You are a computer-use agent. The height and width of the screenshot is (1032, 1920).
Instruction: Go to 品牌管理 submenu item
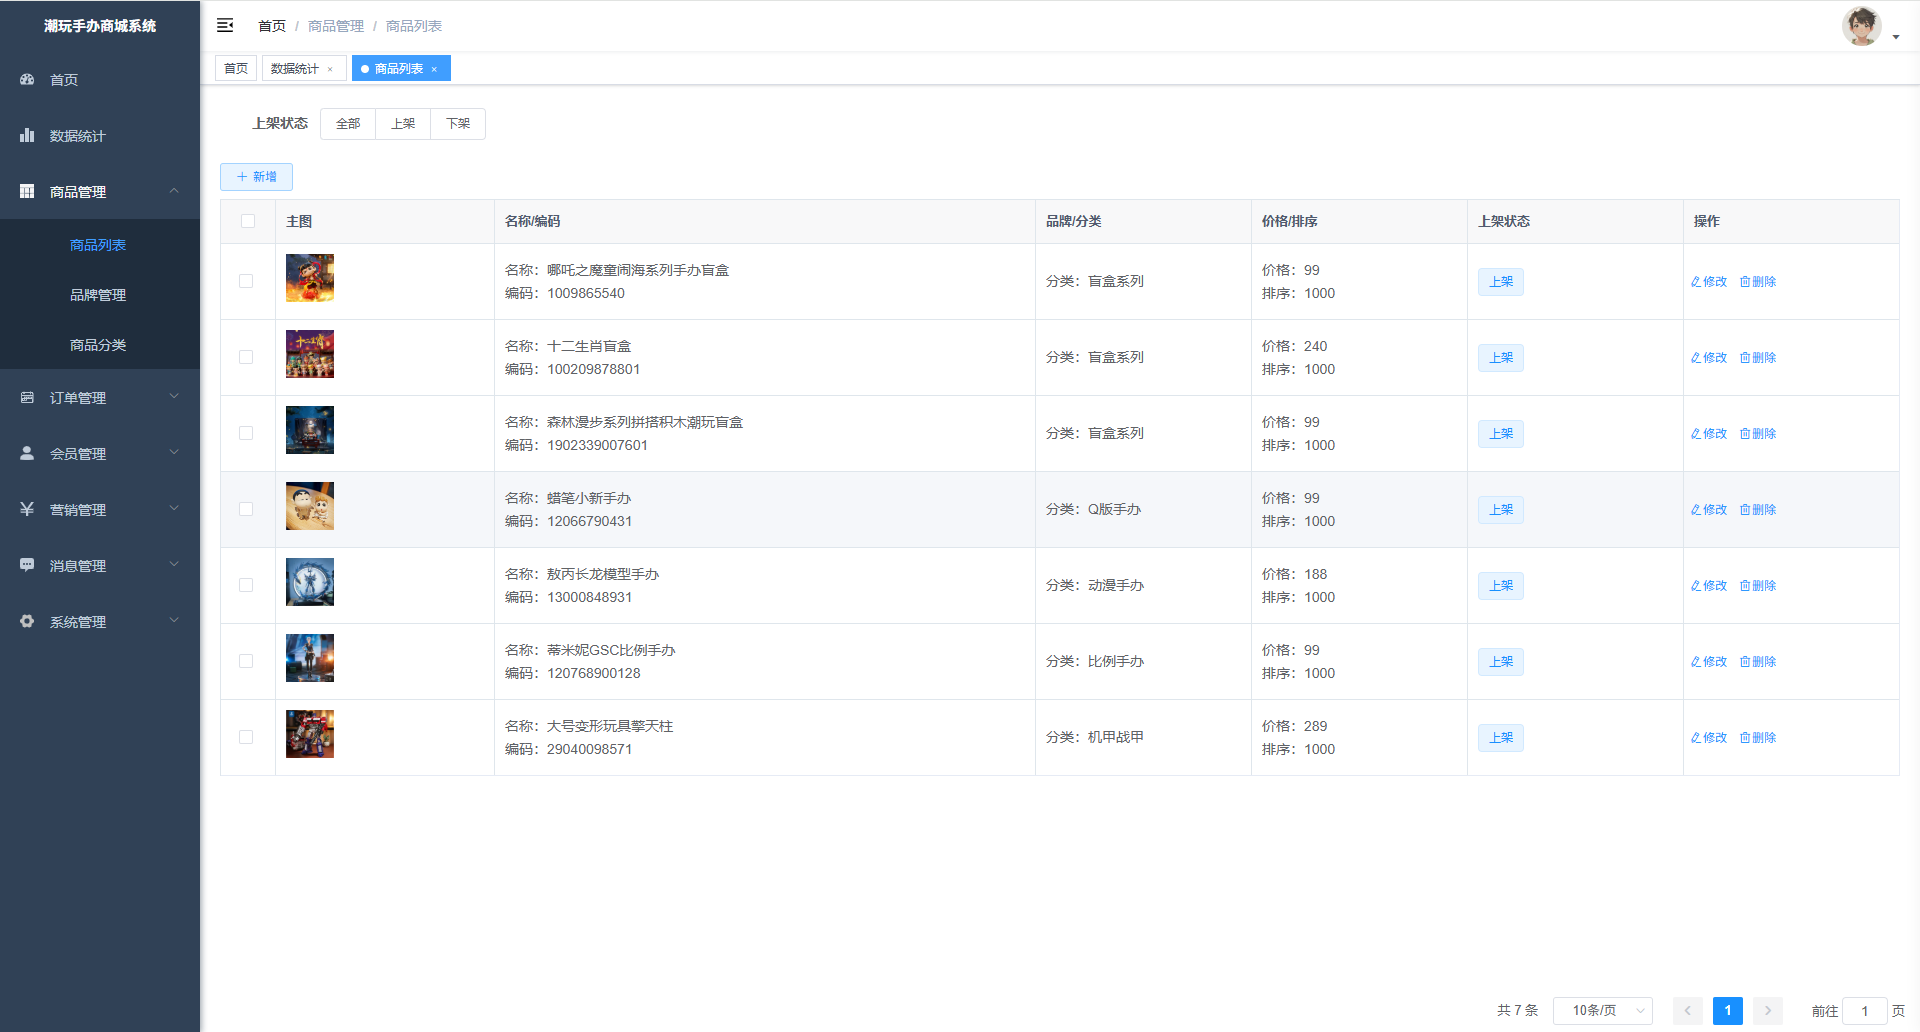[x=98, y=295]
